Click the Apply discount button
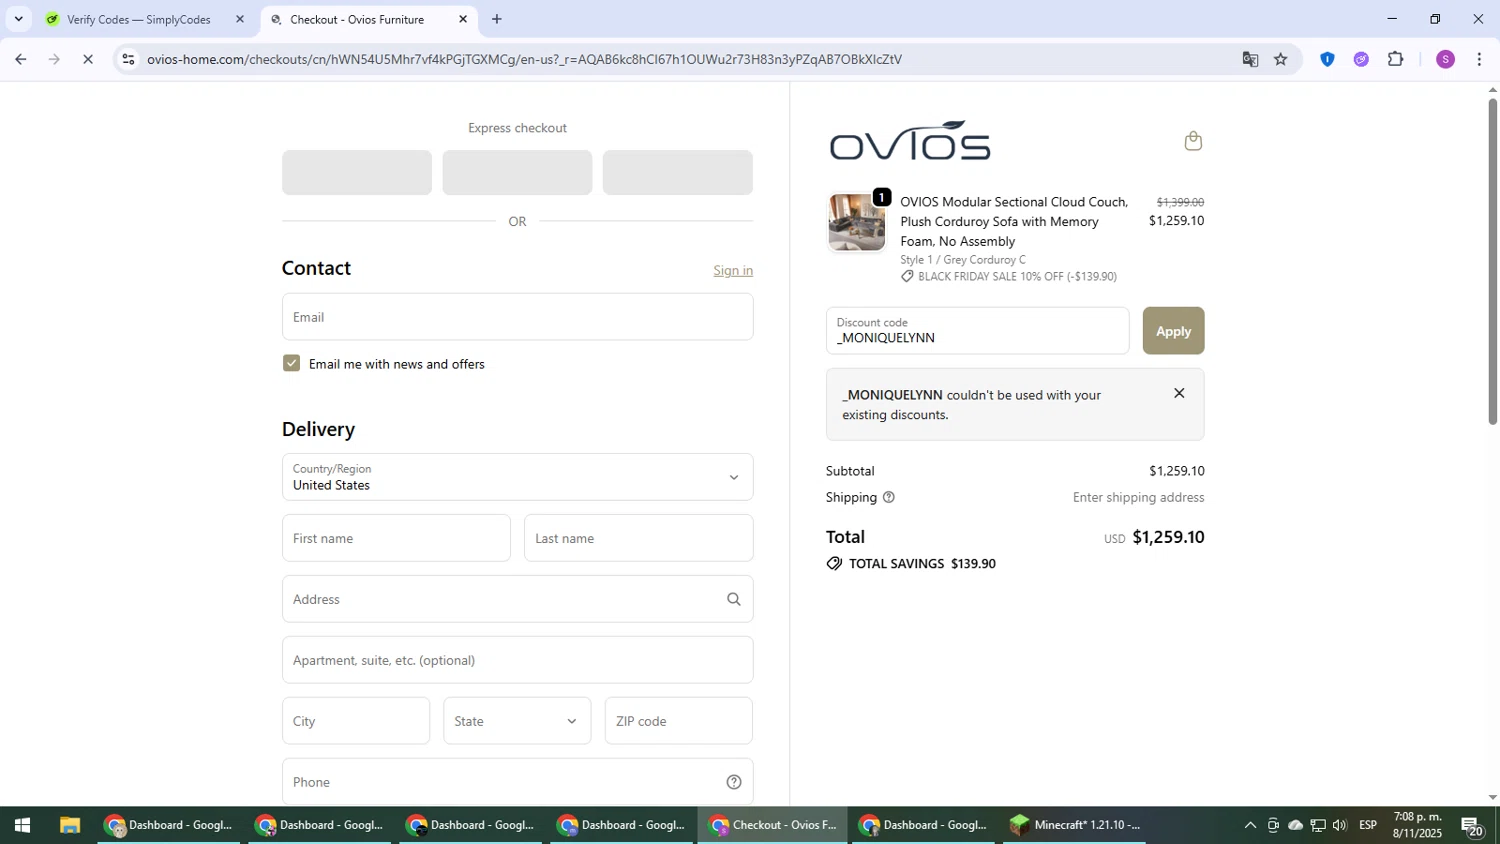1500x844 pixels. (x=1173, y=331)
